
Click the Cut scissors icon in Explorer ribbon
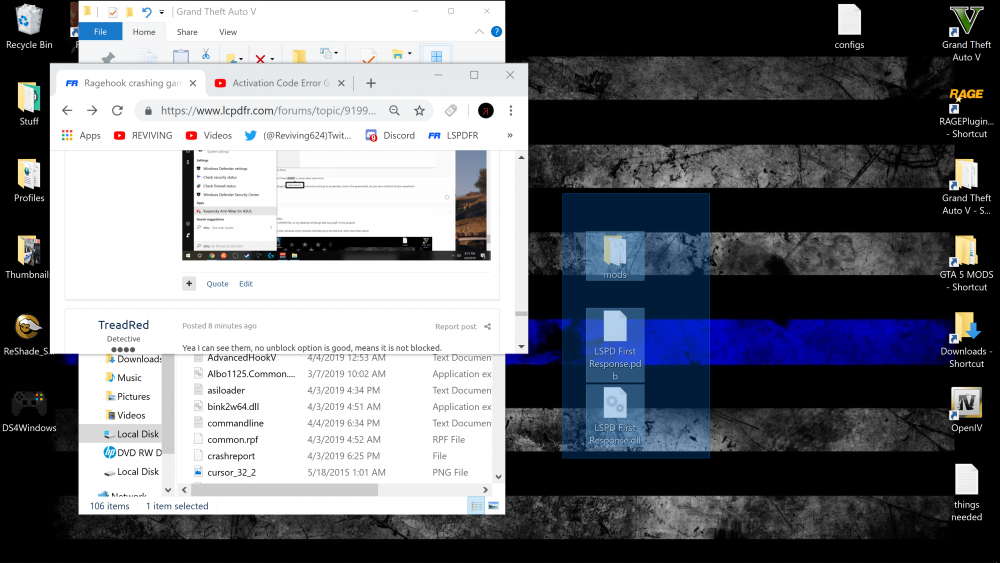click(x=205, y=55)
